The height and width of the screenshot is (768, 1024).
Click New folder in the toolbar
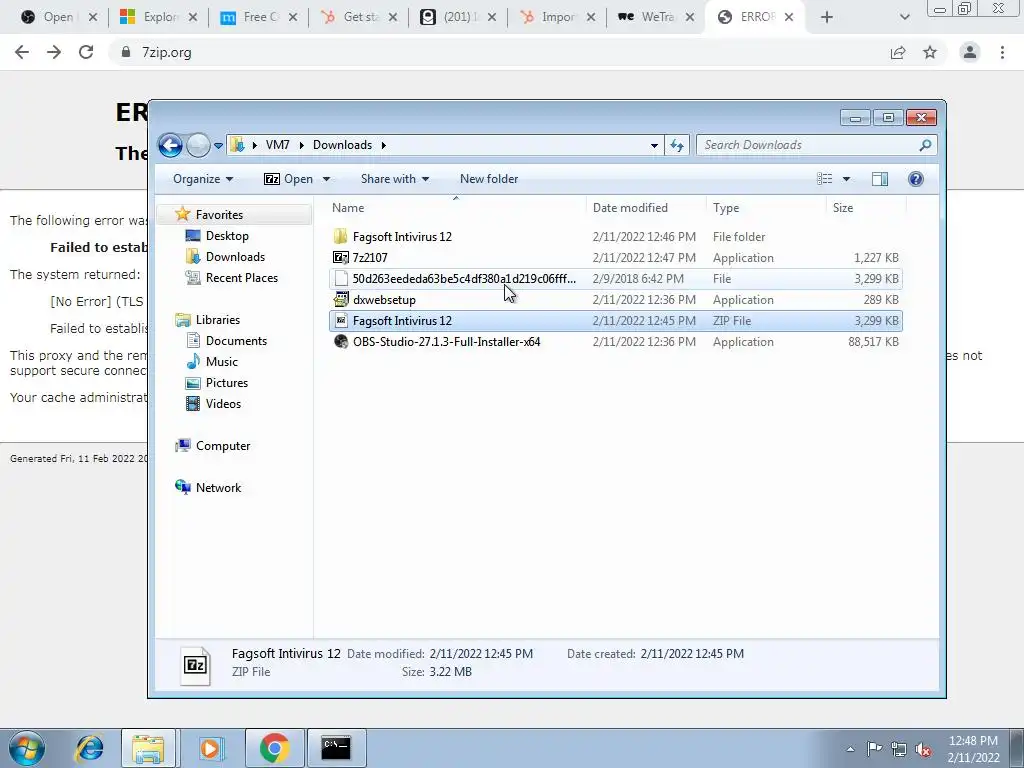click(x=489, y=179)
